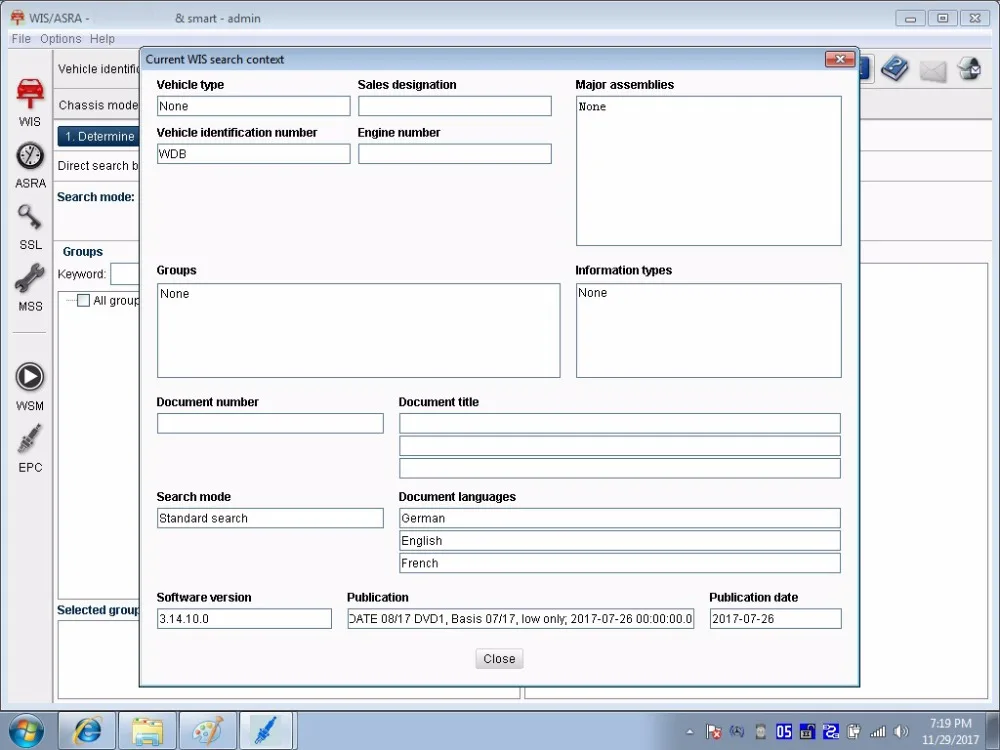Open the Options menu
Screen dimensions: 1000x750
point(61,39)
